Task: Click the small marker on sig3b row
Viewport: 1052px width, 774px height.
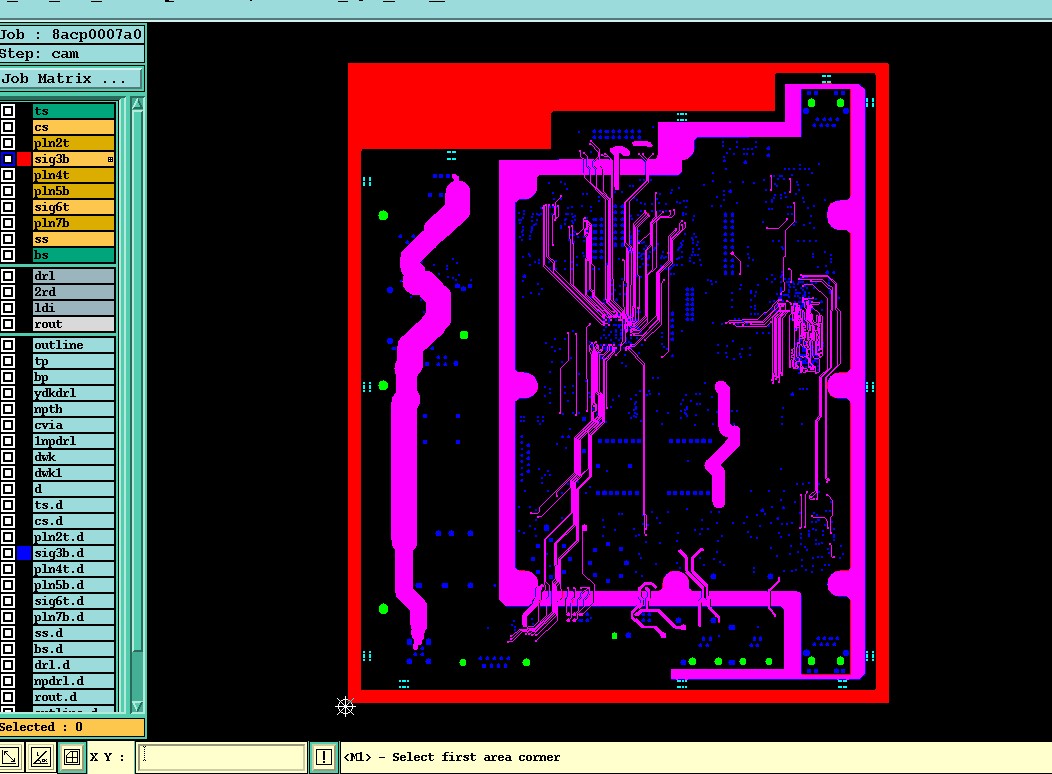Action: [110, 160]
